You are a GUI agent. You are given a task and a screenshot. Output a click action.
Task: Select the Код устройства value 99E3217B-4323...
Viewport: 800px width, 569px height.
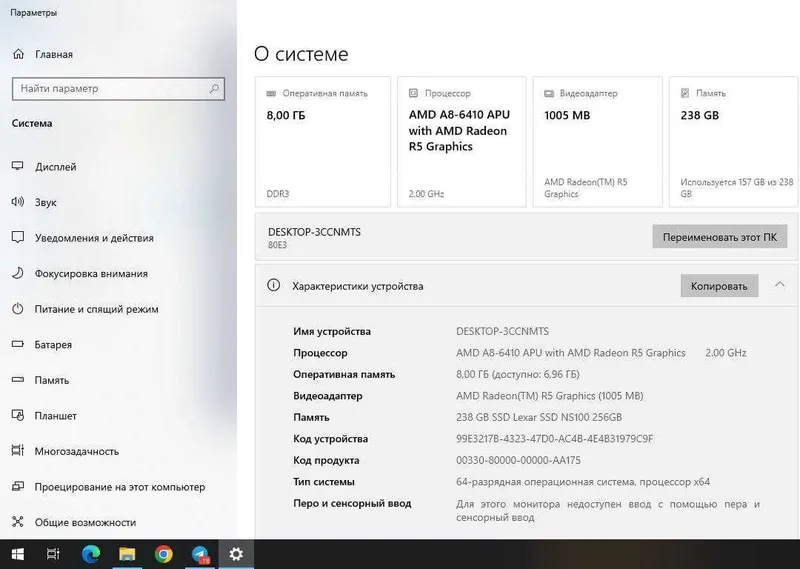(x=555, y=439)
